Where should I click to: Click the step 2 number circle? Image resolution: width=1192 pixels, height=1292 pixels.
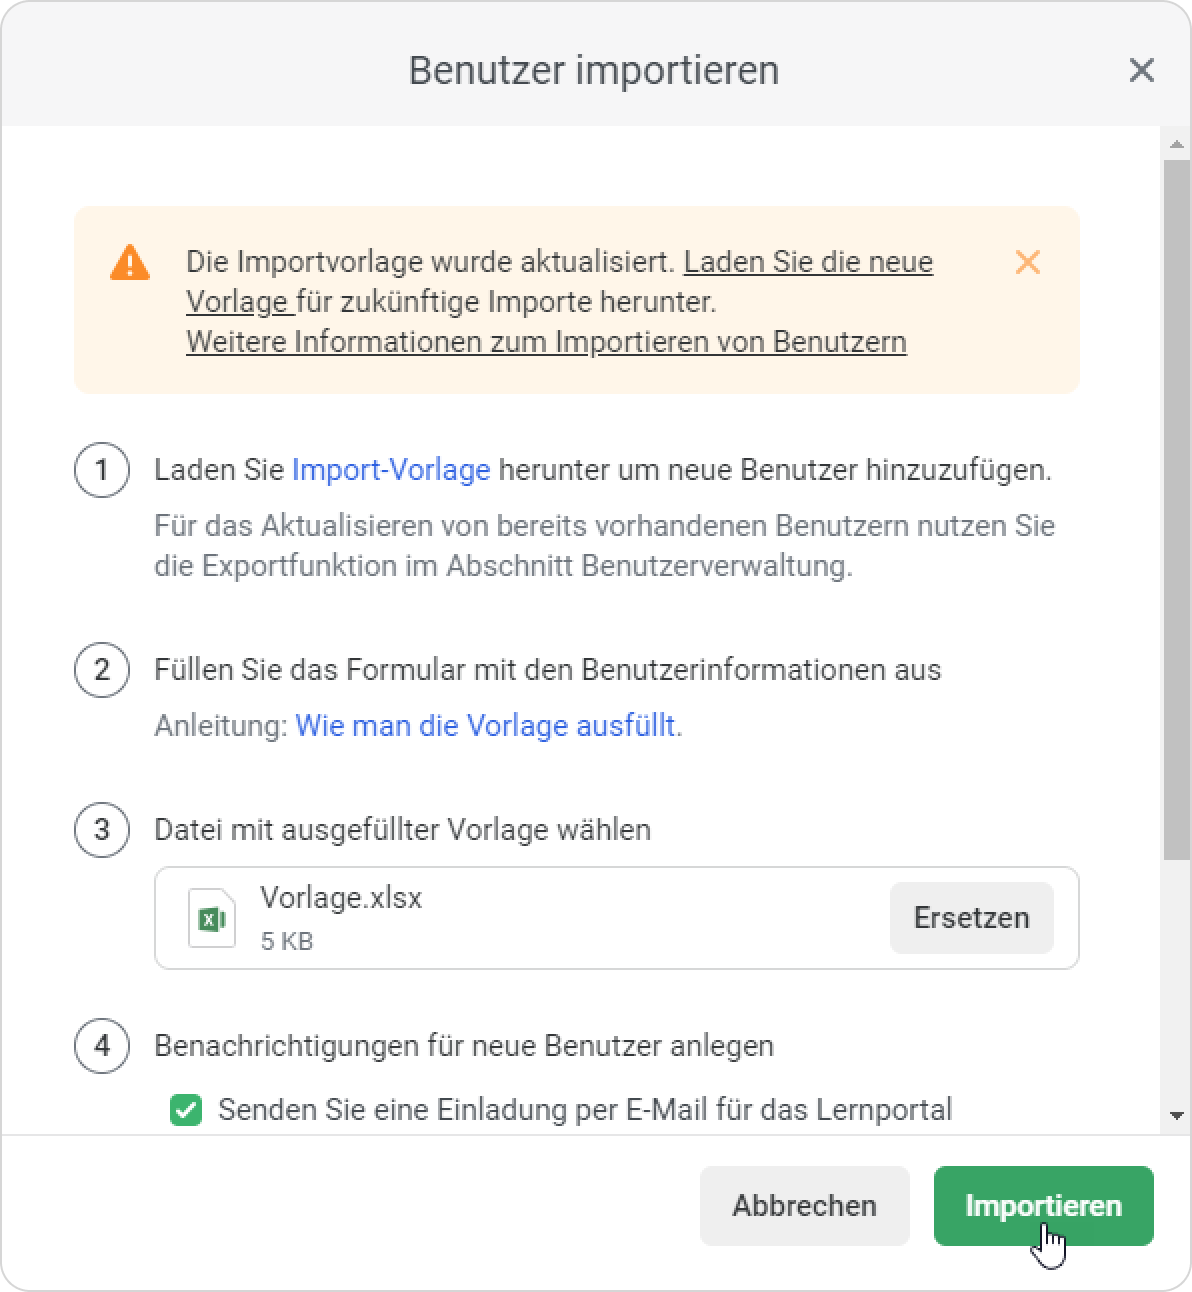(102, 670)
